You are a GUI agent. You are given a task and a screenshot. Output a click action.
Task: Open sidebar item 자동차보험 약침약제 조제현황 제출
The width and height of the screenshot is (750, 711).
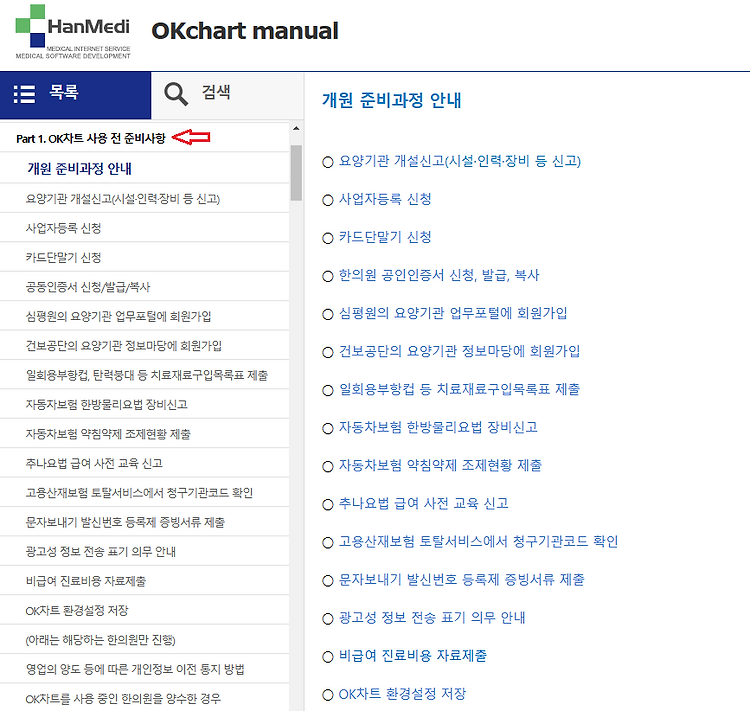click(x=108, y=434)
